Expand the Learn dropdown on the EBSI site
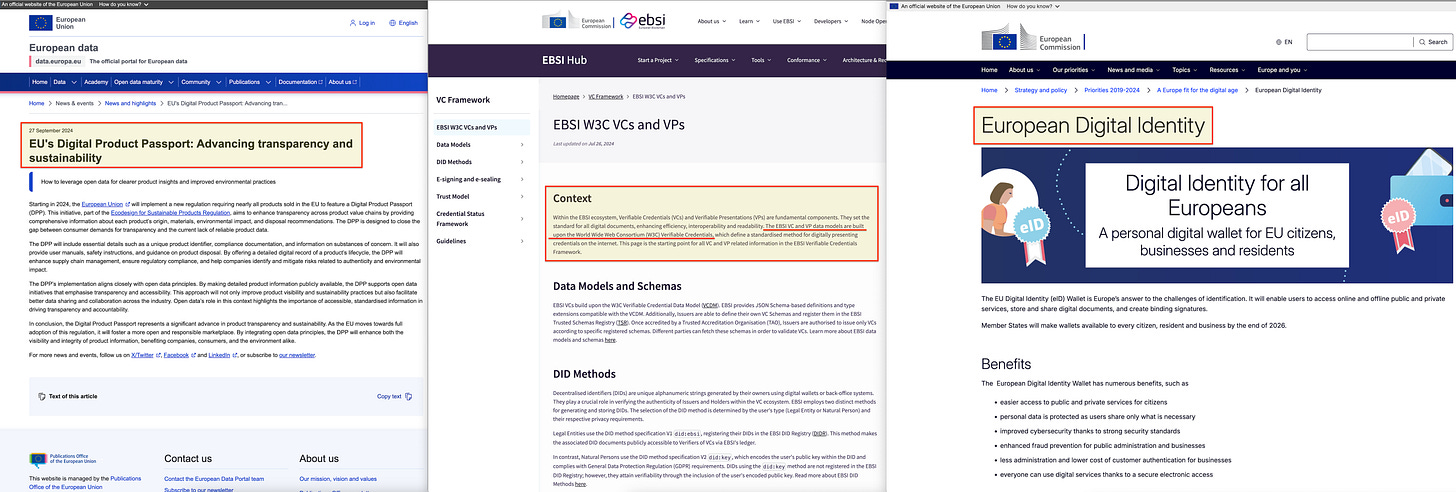 tap(750, 21)
